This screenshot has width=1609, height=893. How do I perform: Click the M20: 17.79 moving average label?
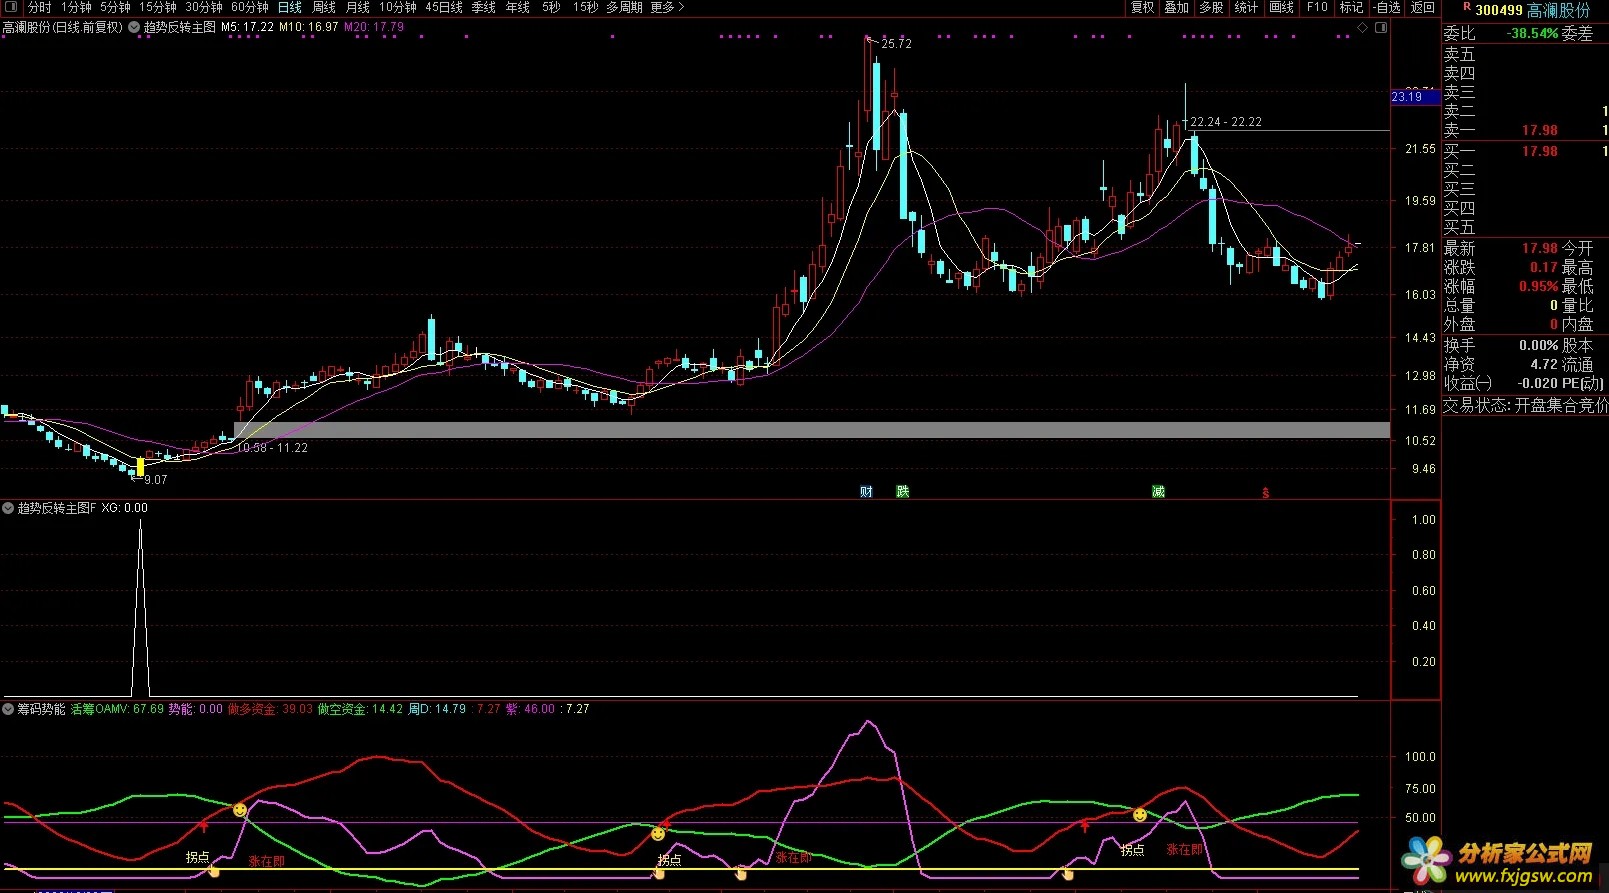click(x=374, y=27)
